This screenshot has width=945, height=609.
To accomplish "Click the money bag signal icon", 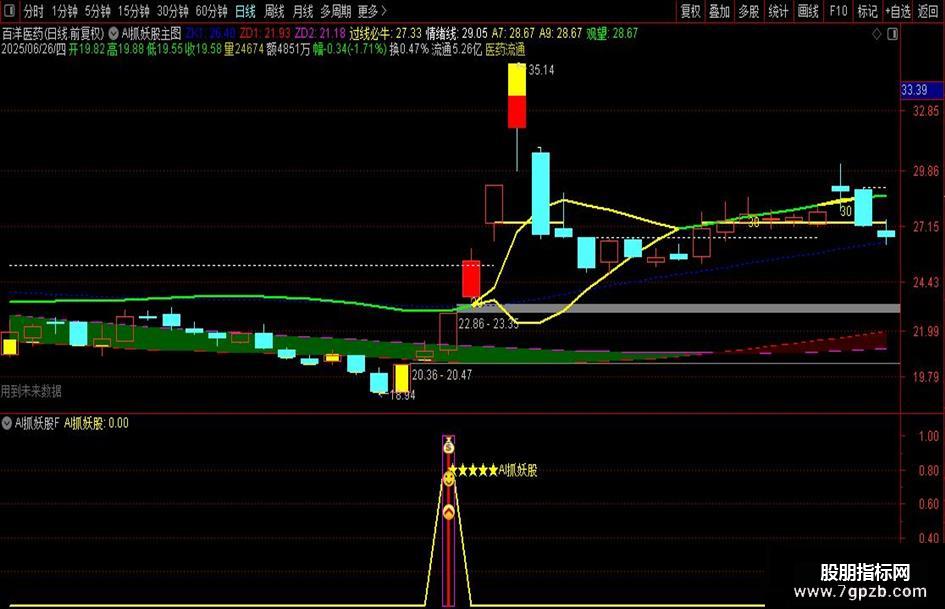I will click(x=448, y=446).
